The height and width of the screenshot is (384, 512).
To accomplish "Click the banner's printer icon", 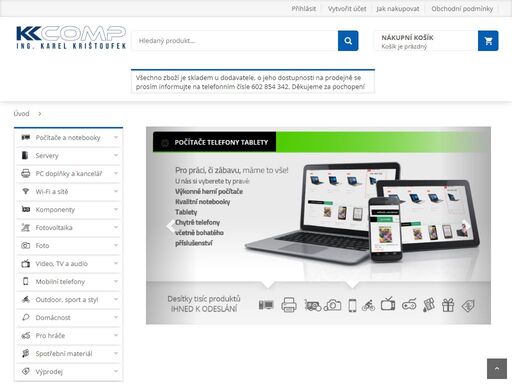I will (289, 305).
